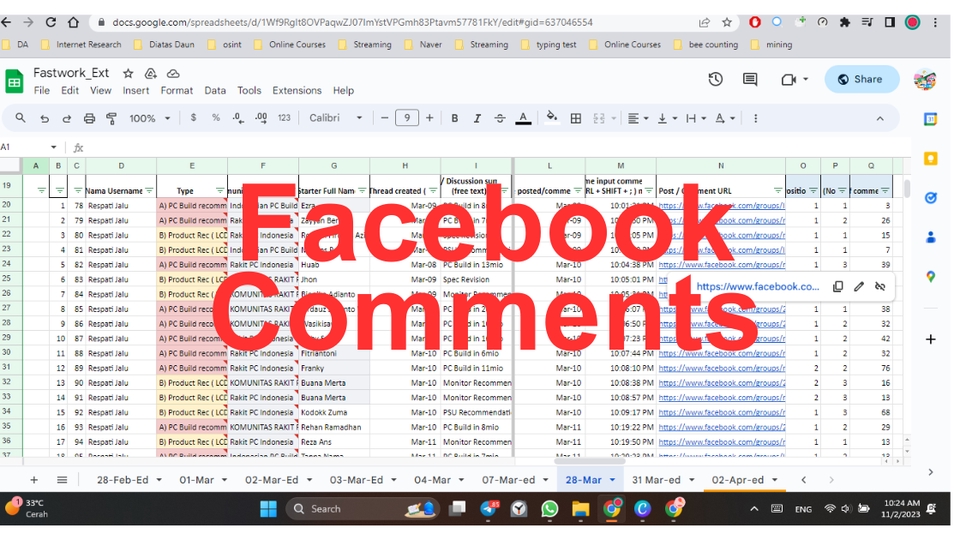This screenshot has height=540, width=960.
Task: Open the Extensions menu
Action: click(297, 90)
